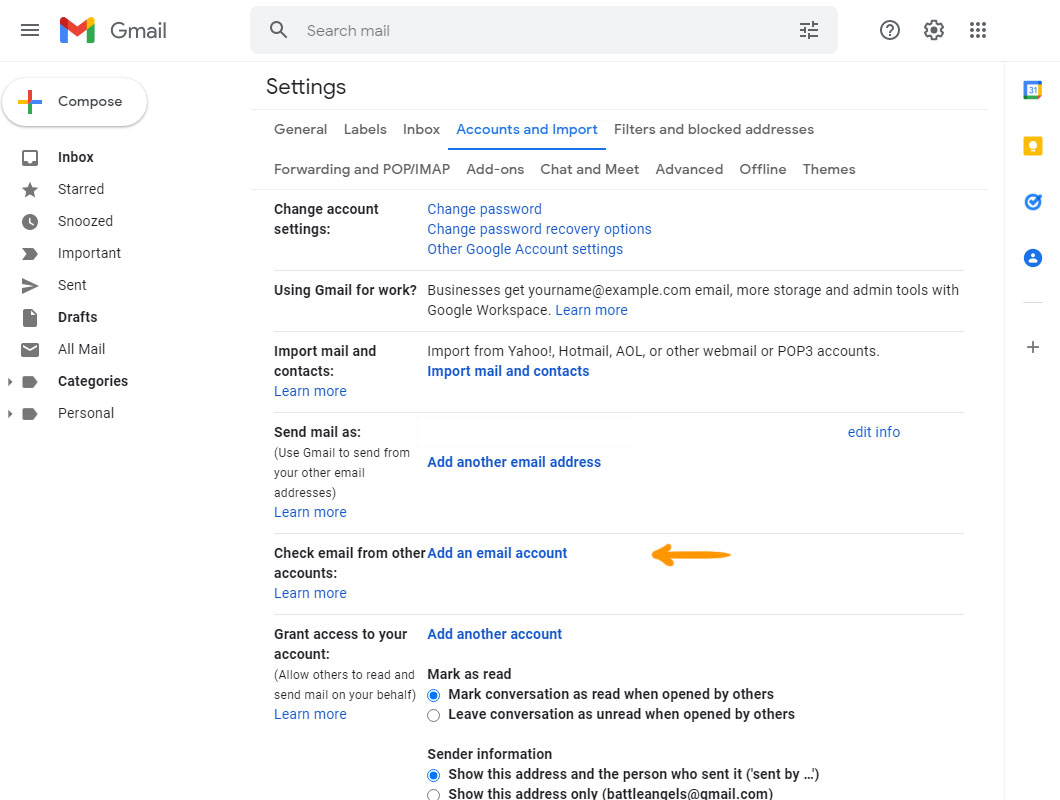
Task: Open the Inbox folder label
Action: pos(76,157)
